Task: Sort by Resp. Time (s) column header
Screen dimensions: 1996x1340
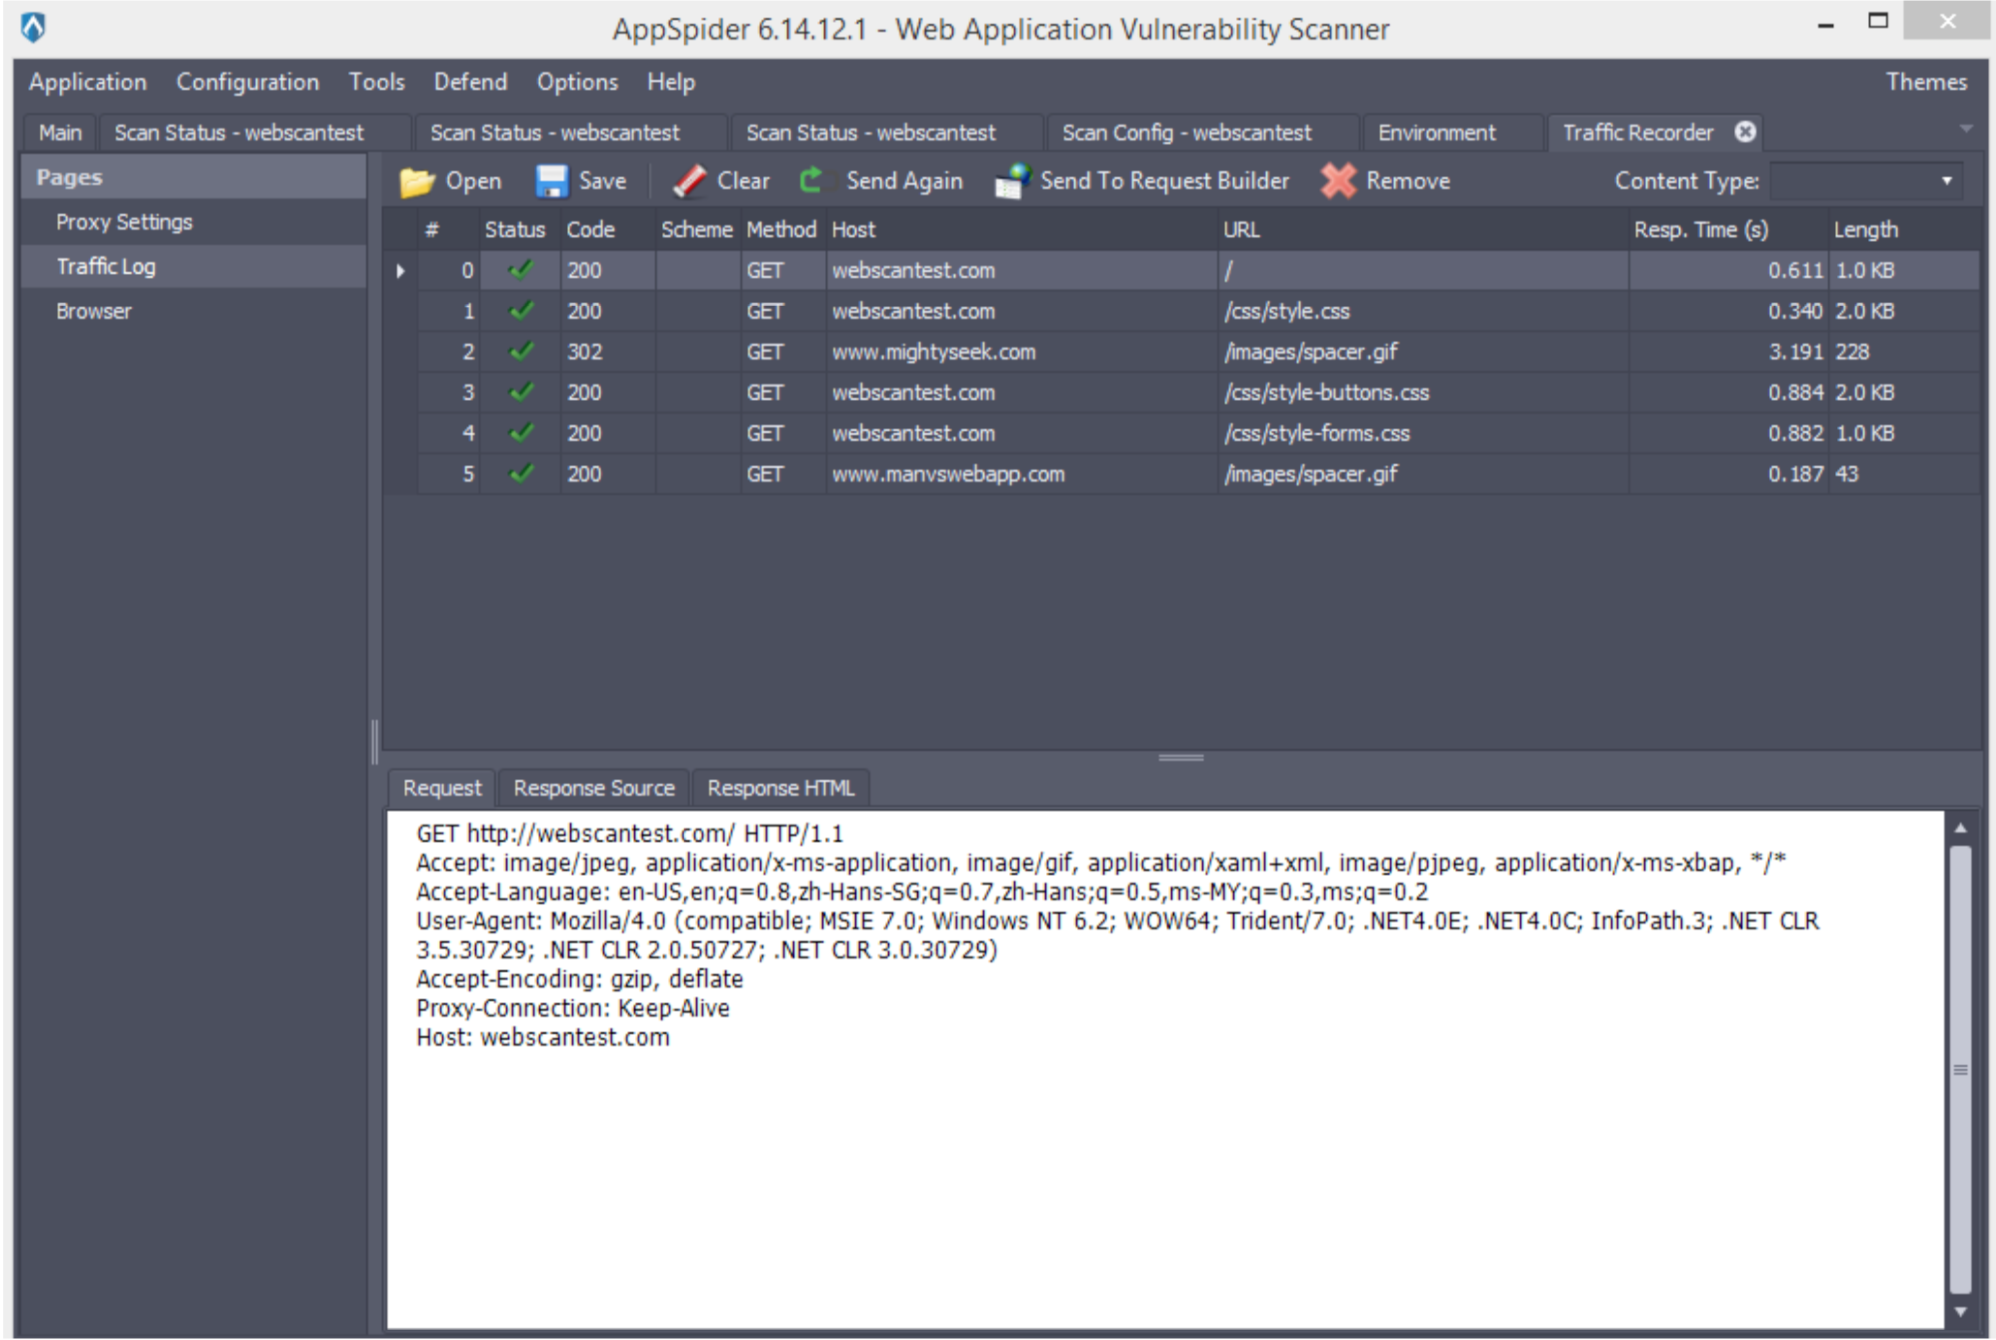Action: click(1729, 230)
